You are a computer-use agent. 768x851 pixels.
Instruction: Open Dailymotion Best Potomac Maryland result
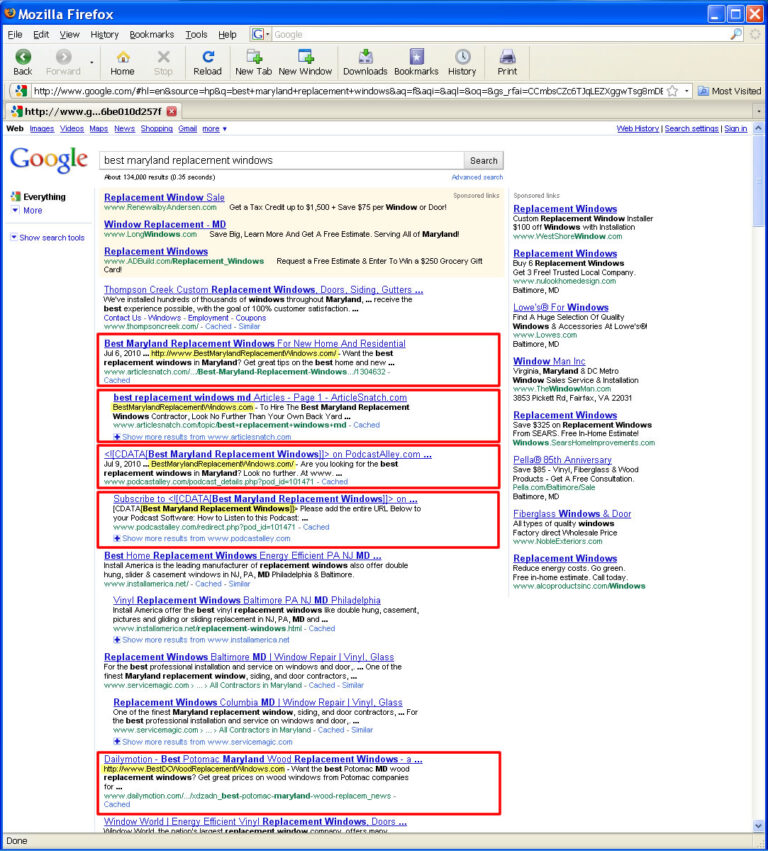[x=263, y=759]
